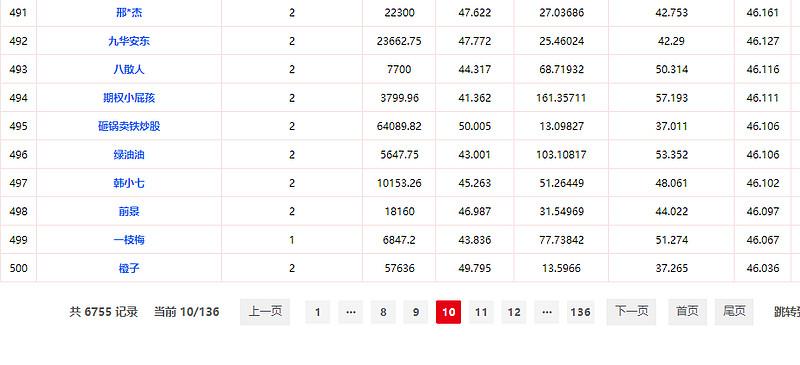800x365 pixels.
Task: Open user link 九华安东
Action: [129, 41]
